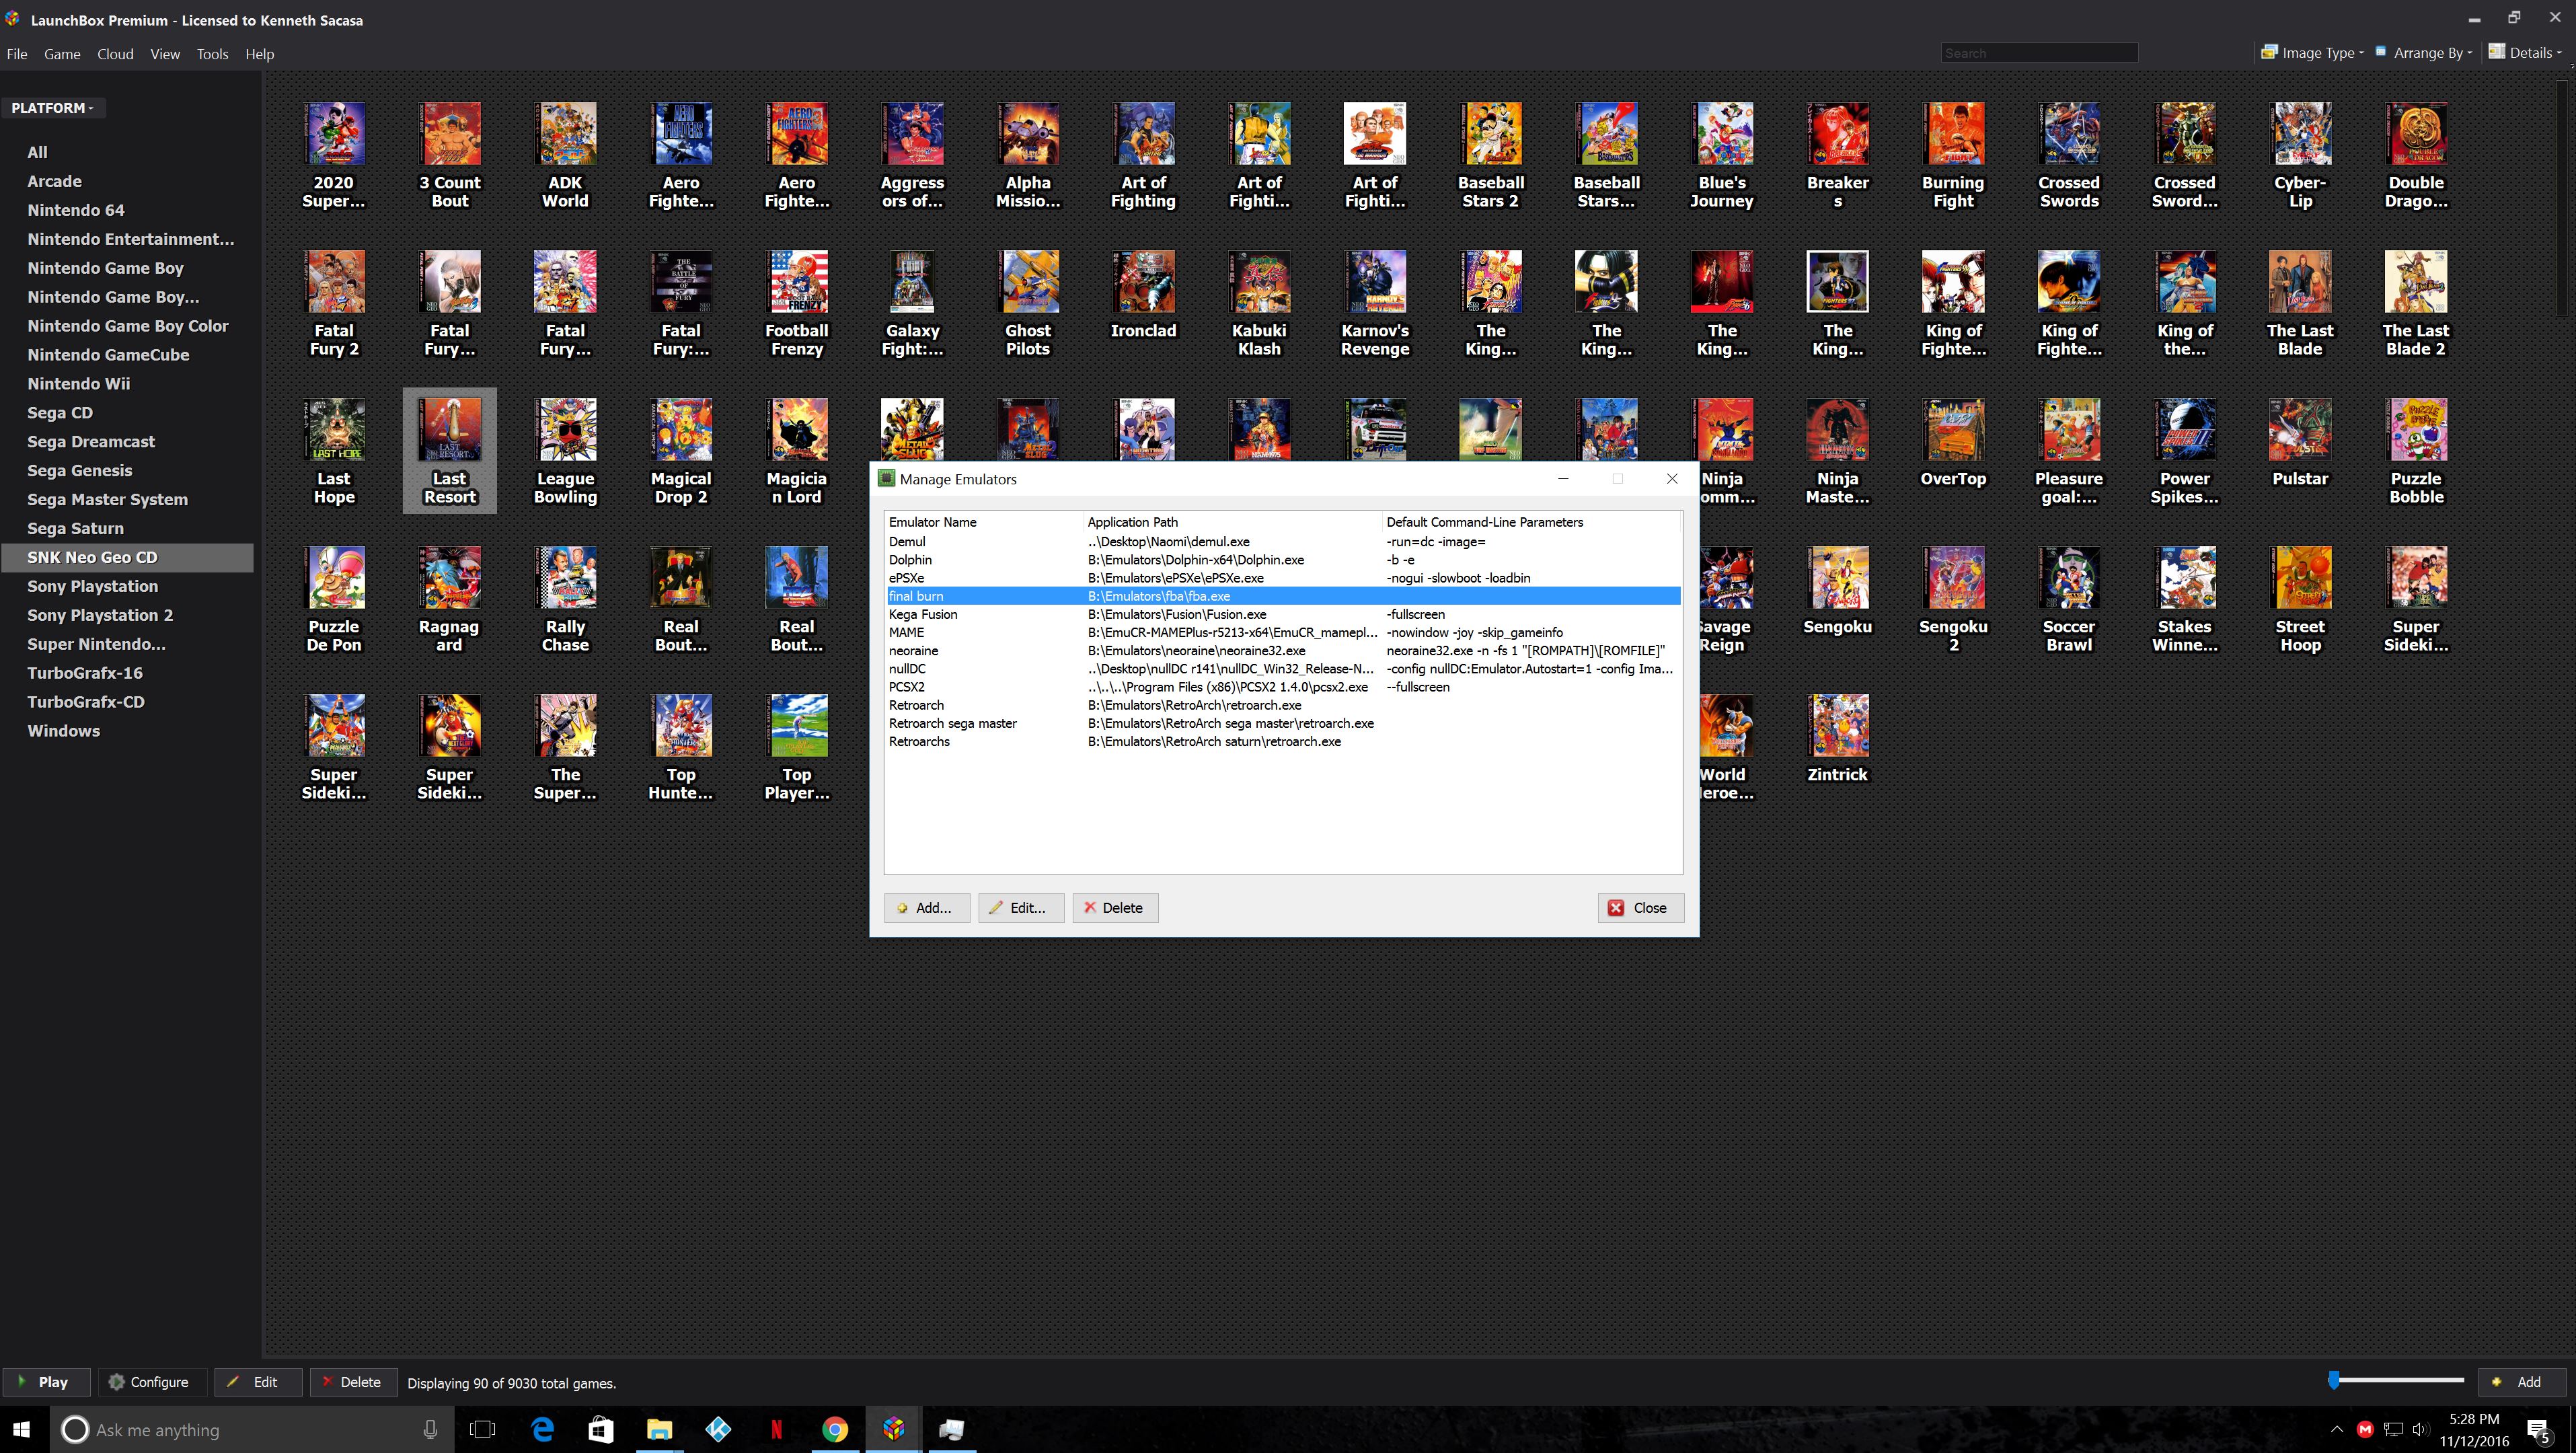Click the Windows Start button
The width and height of the screenshot is (2576, 1453).
[22, 1429]
